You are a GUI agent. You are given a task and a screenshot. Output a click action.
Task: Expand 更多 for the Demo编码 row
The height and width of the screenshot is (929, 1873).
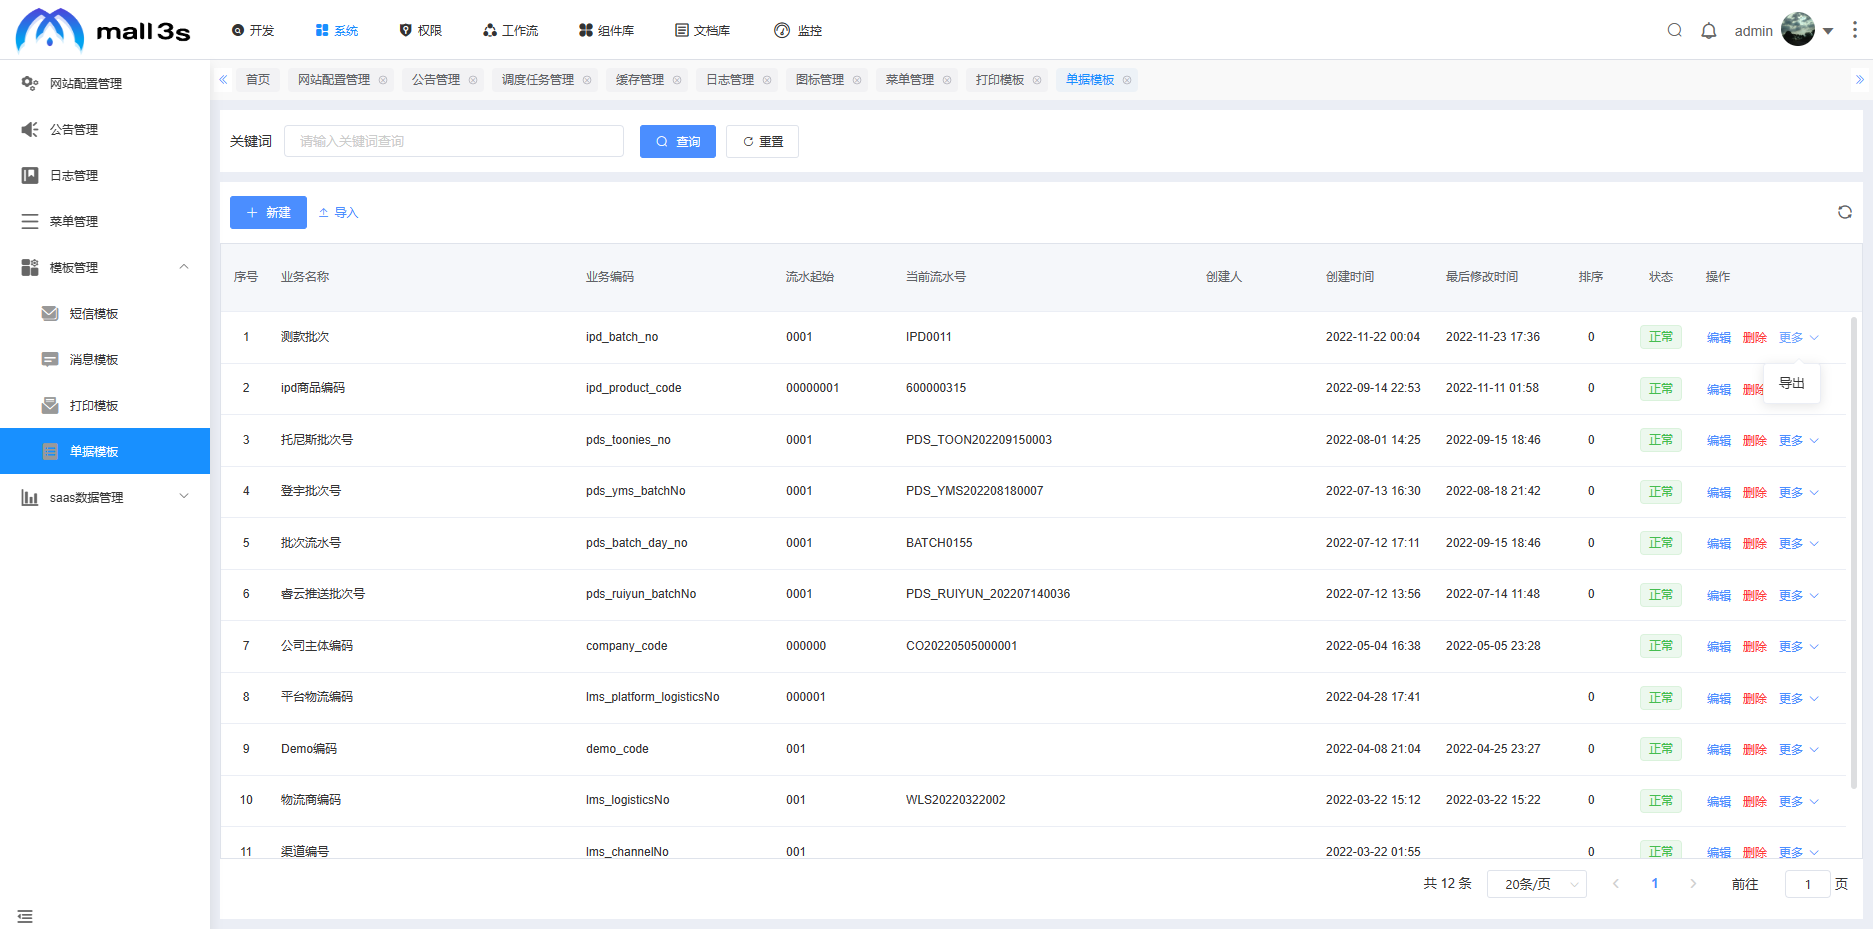click(x=1798, y=750)
